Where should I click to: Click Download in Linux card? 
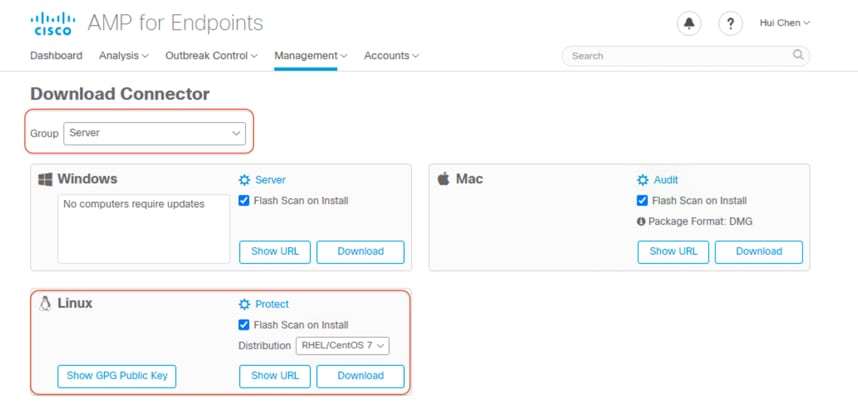click(x=361, y=376)
